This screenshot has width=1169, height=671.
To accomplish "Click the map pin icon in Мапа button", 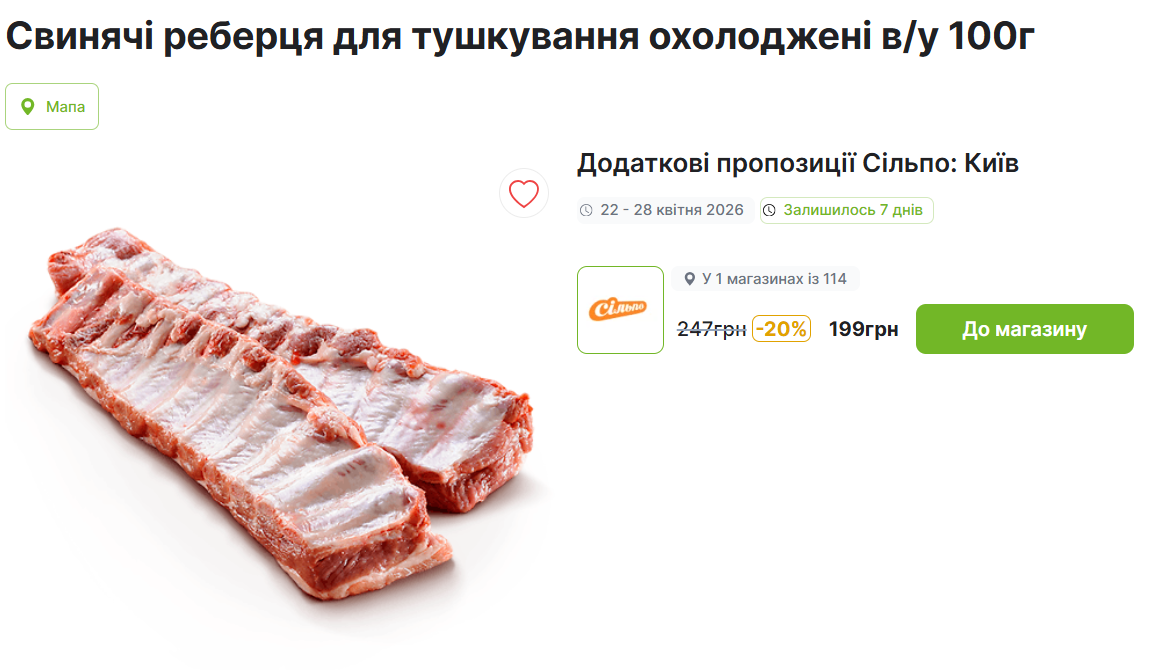I will 28,107.
